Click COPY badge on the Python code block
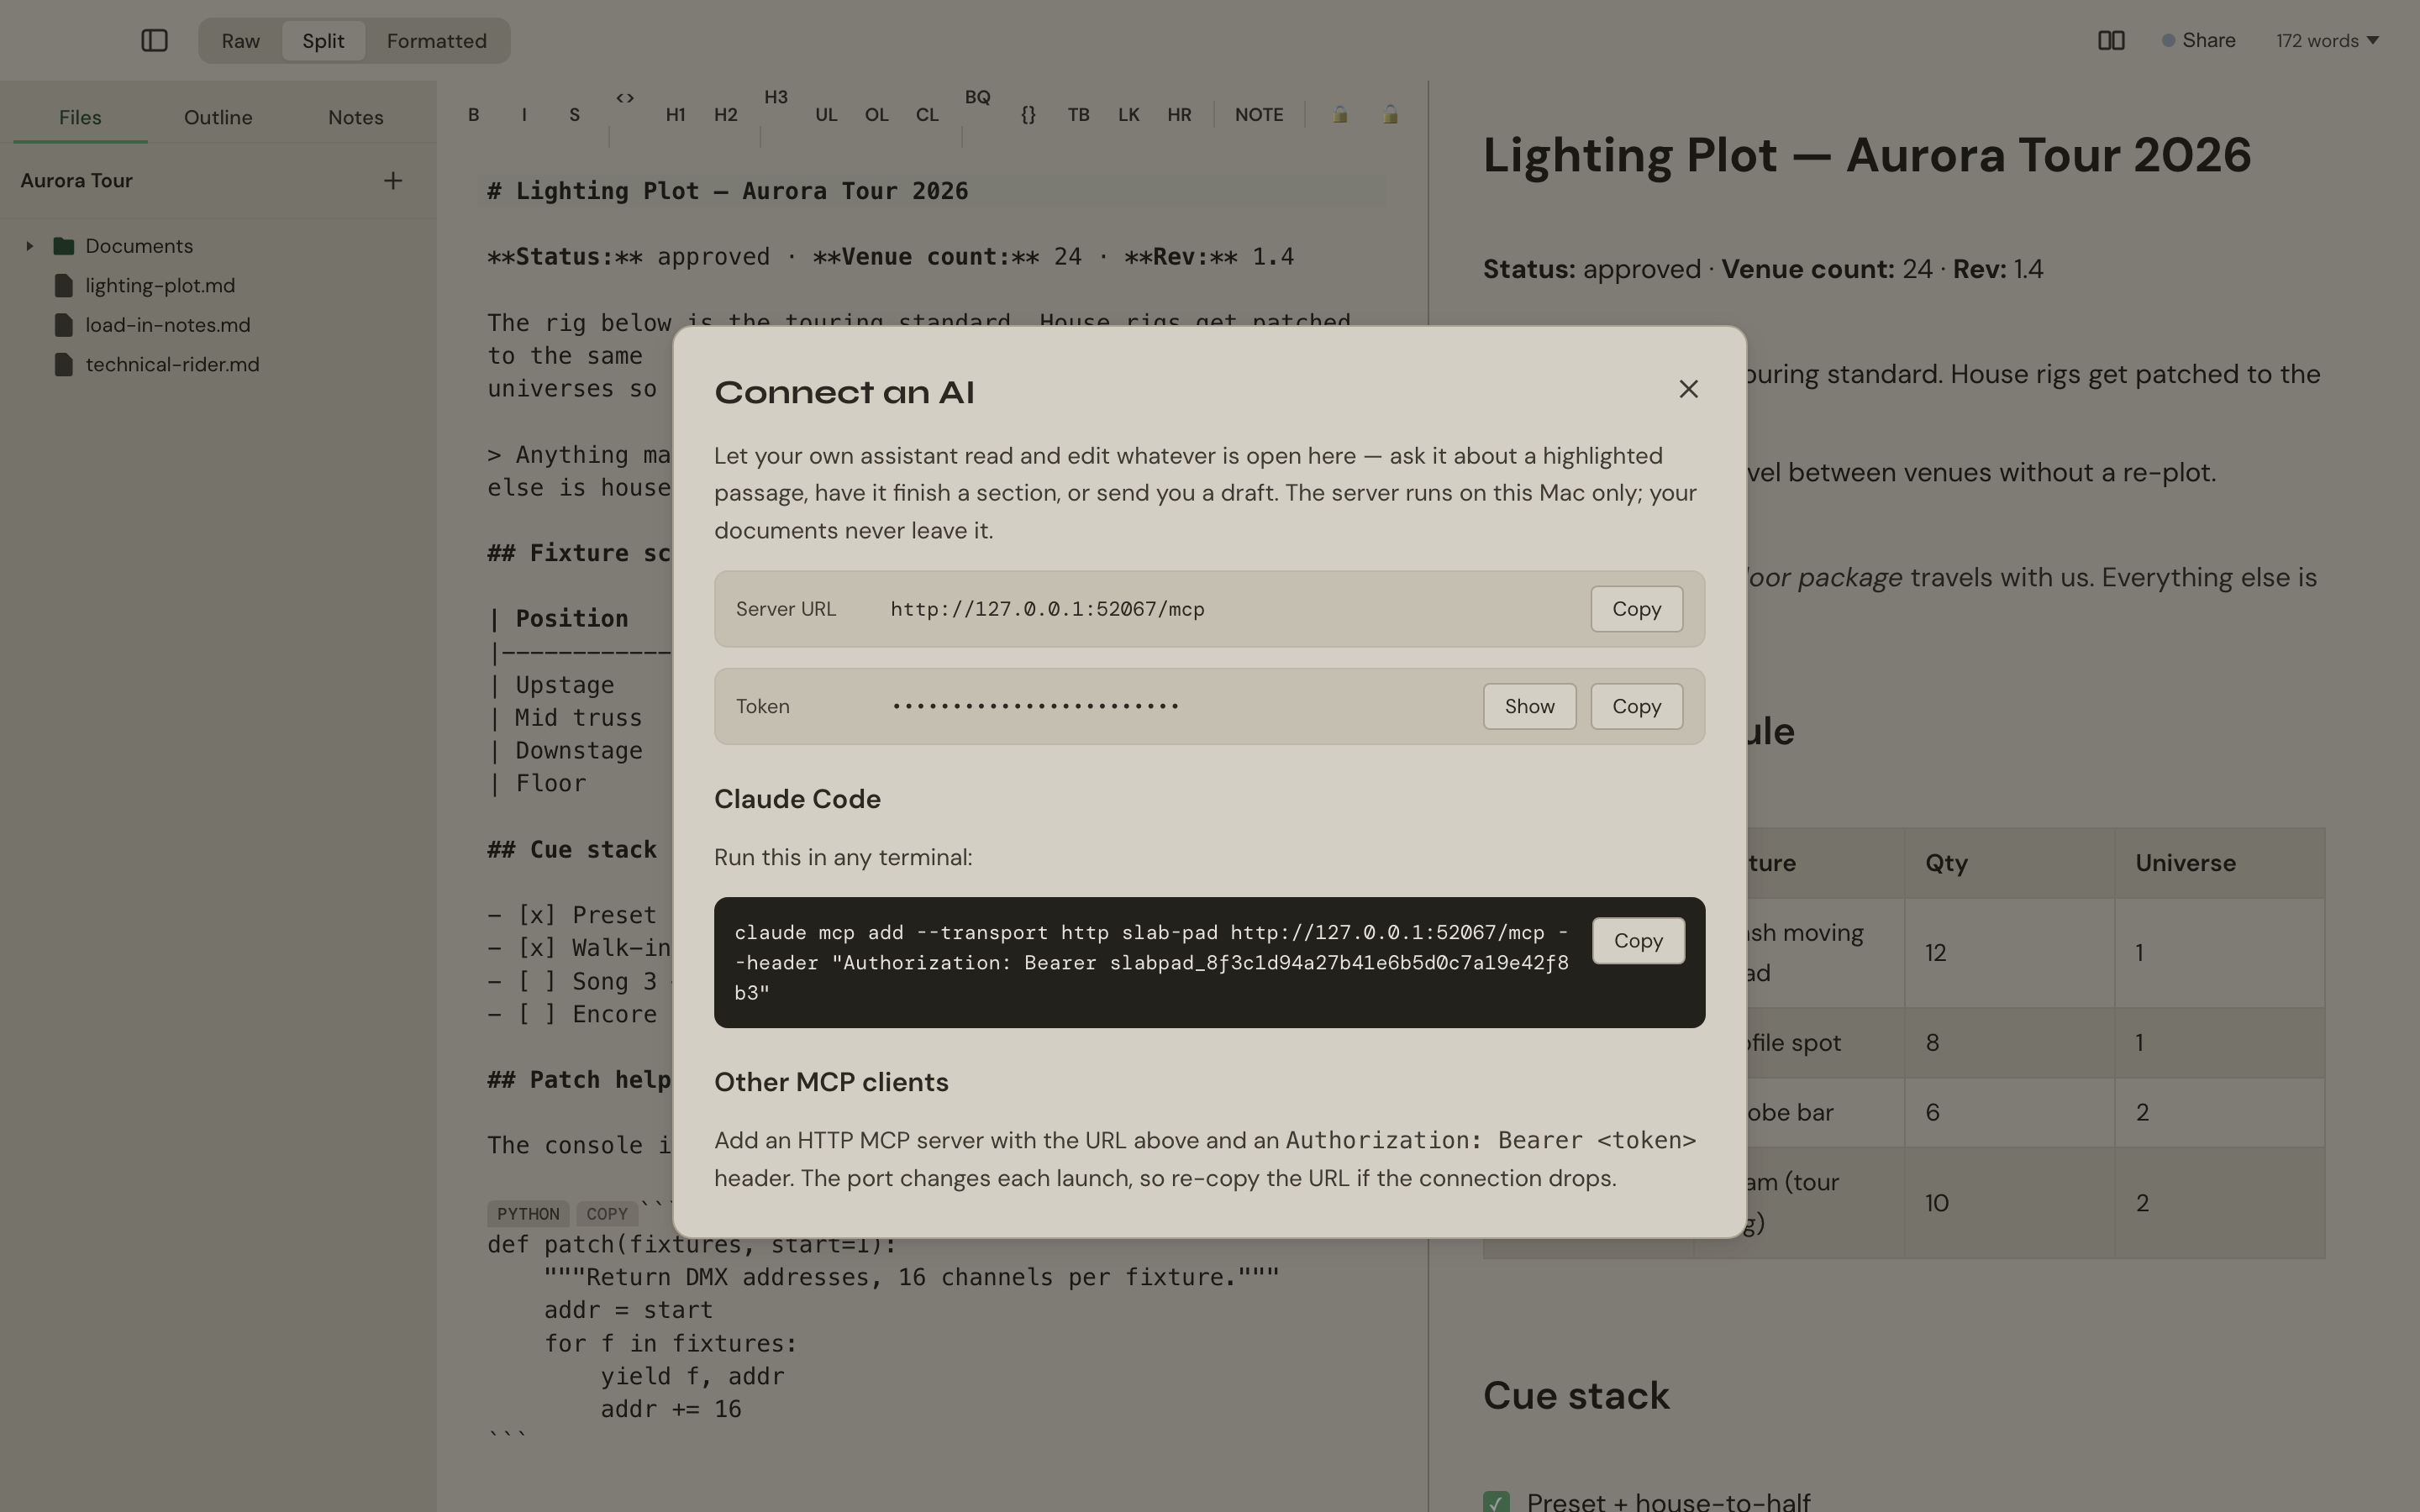This screenshot has height=1512, width=2420. [607, 1214]
